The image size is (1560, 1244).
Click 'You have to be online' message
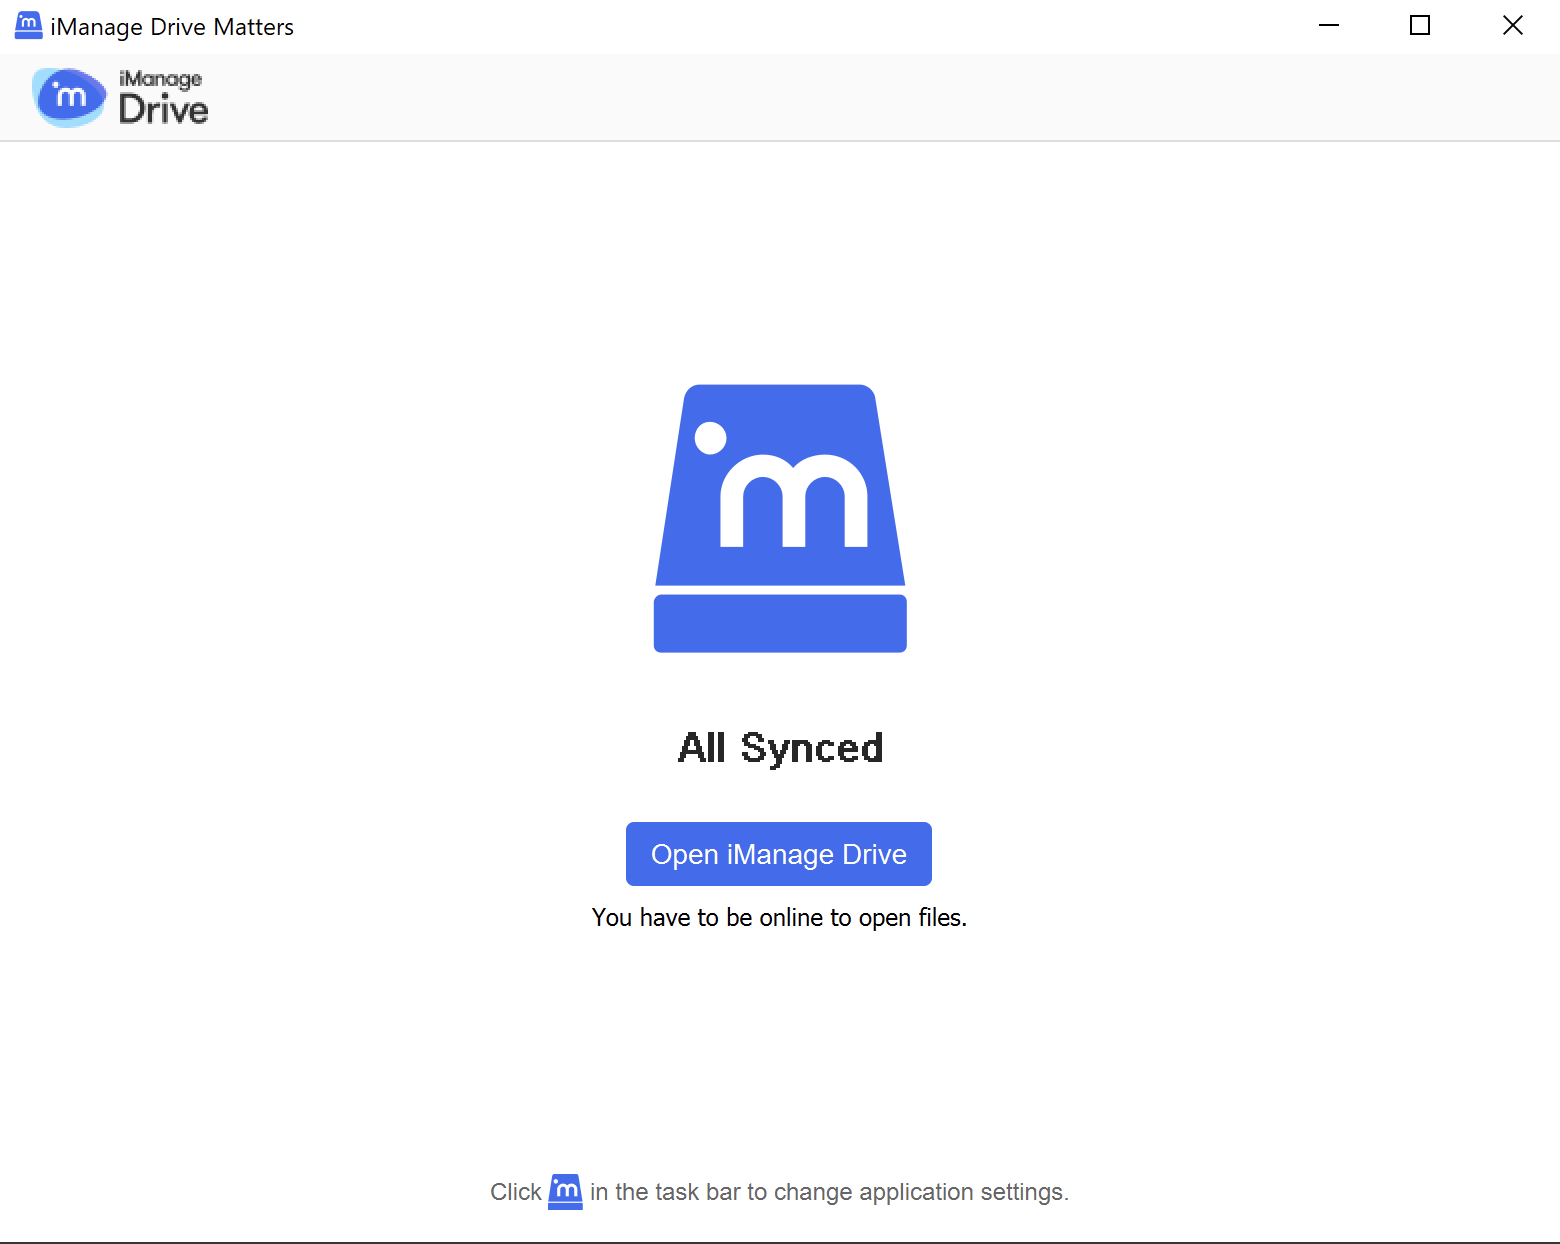779,917
